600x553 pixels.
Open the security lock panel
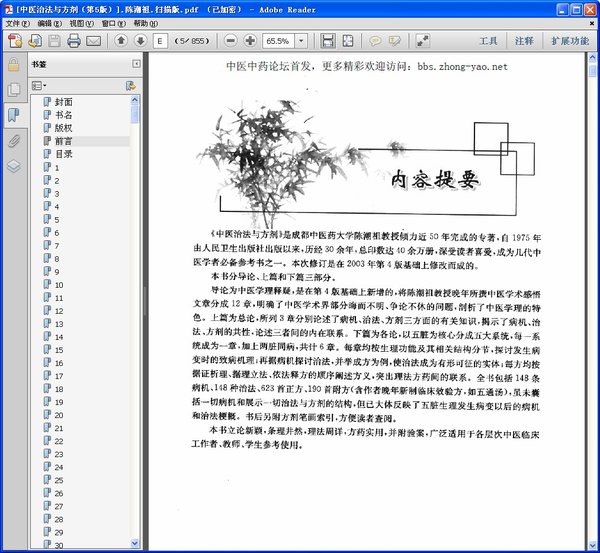click(x=13, y=65)
